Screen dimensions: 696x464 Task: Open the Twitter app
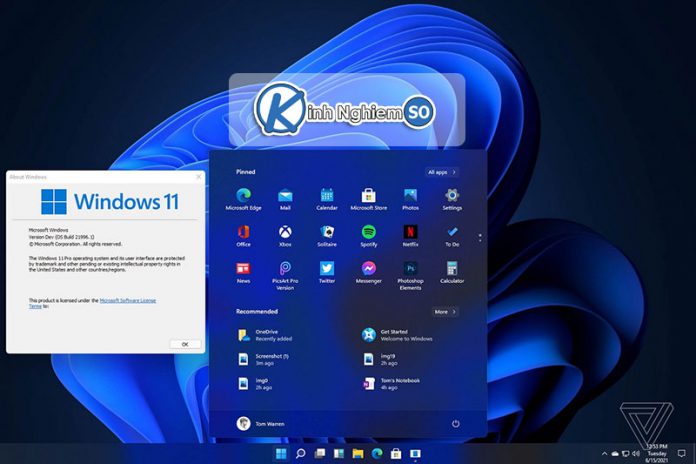pyautogui.click(x=327, y=272)
